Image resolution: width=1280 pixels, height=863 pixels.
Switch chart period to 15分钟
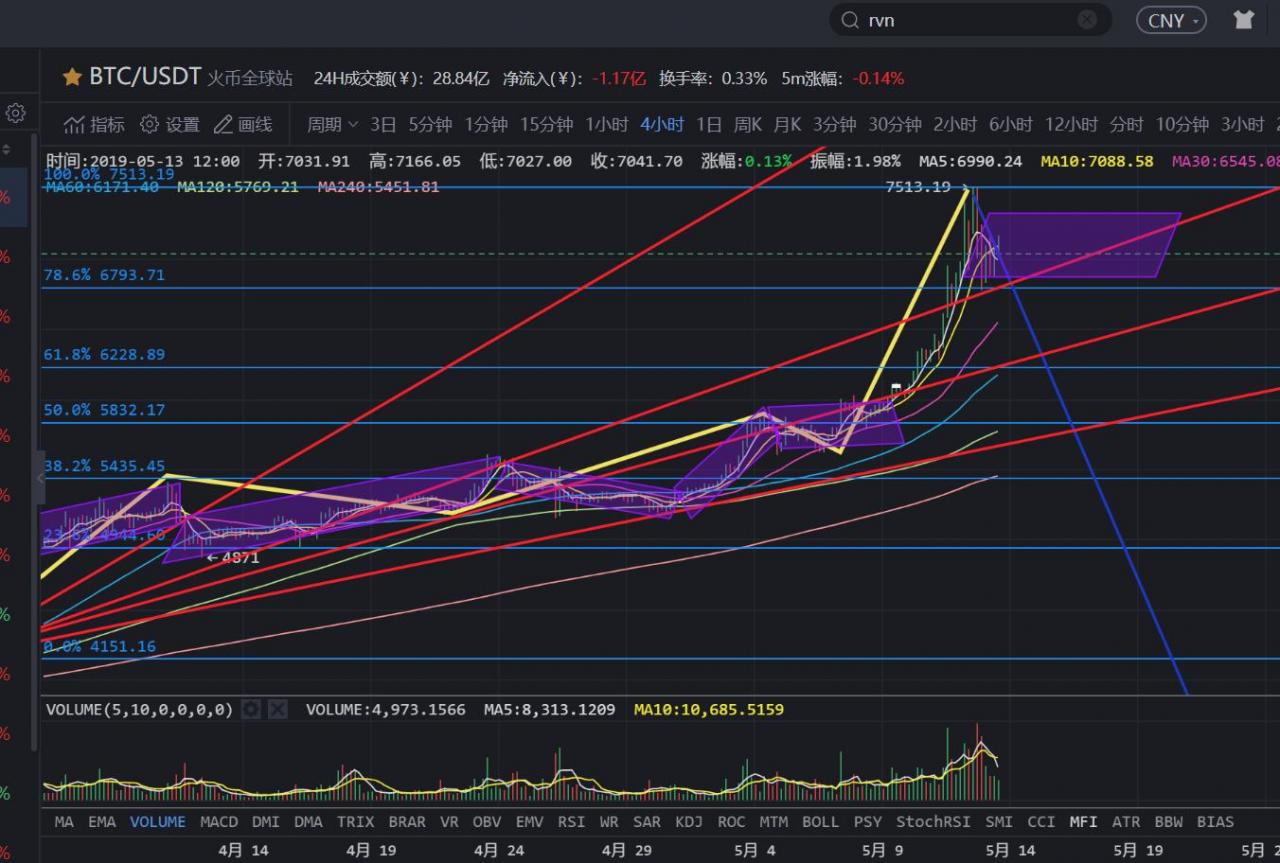click(x=546, y=125)
